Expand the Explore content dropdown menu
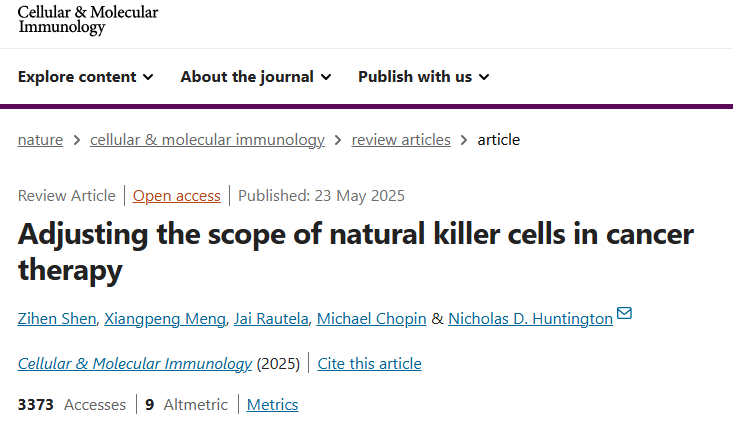This screenshot has width=733, height=427. click(85, 77)
